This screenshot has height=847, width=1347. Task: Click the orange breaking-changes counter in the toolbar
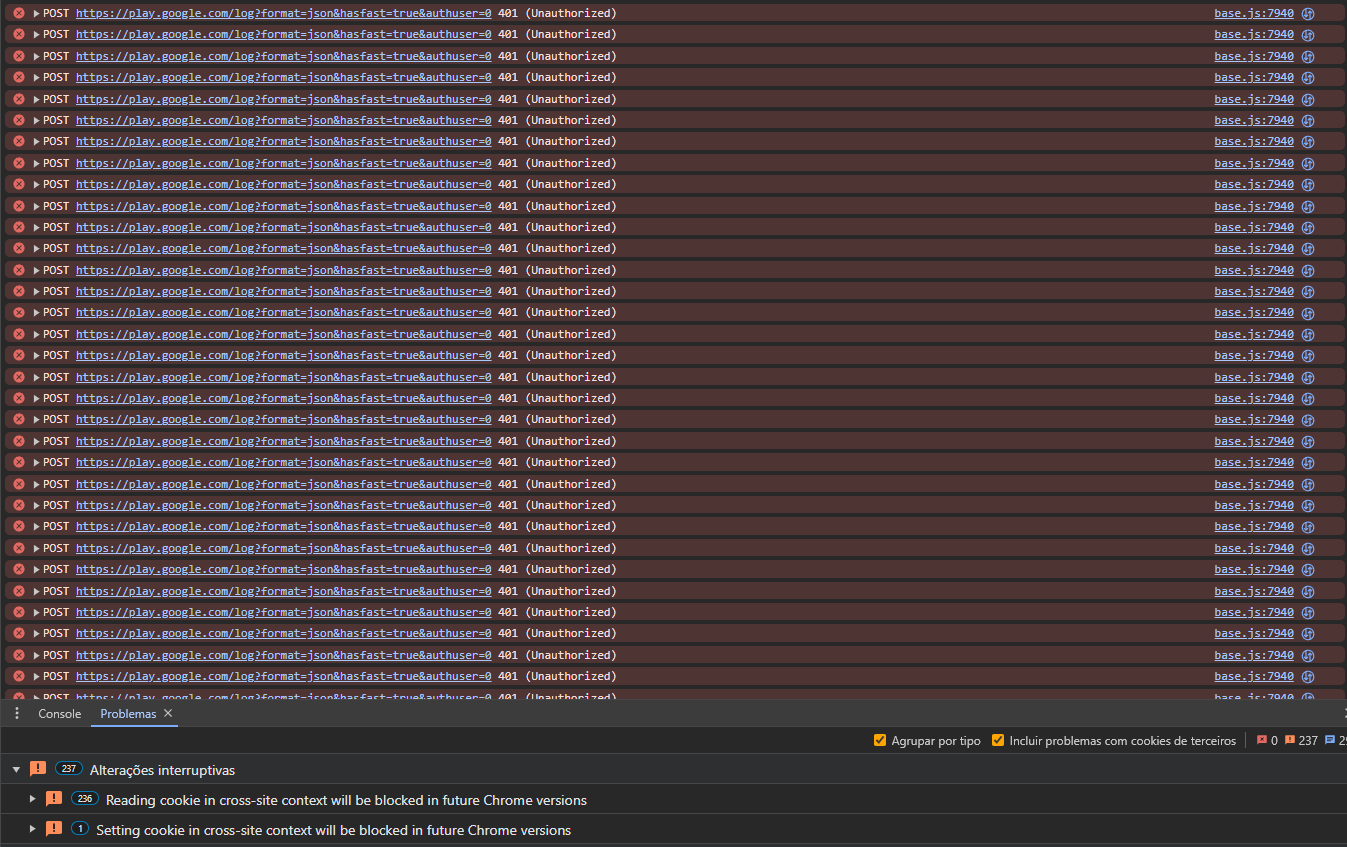[x=1301, y=741]
